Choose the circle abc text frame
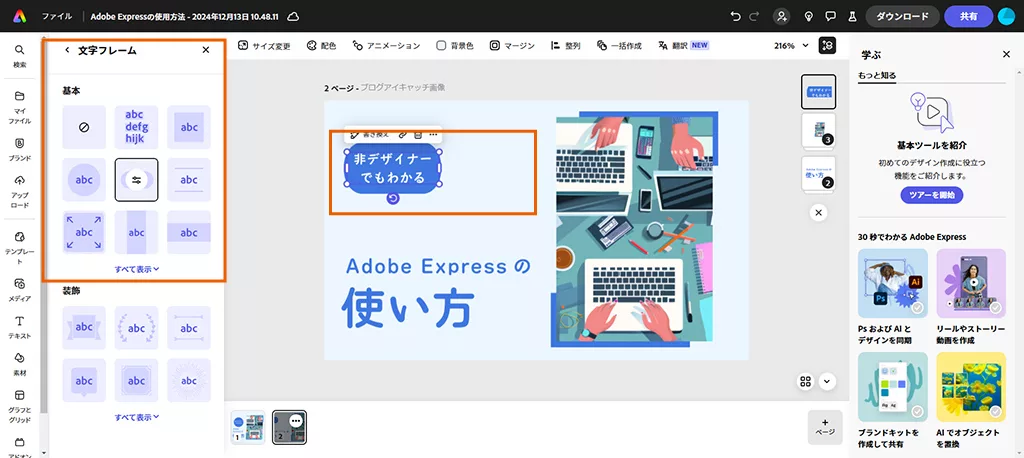This screenshot has height=458, width=1024. click(x=84, y=180)
